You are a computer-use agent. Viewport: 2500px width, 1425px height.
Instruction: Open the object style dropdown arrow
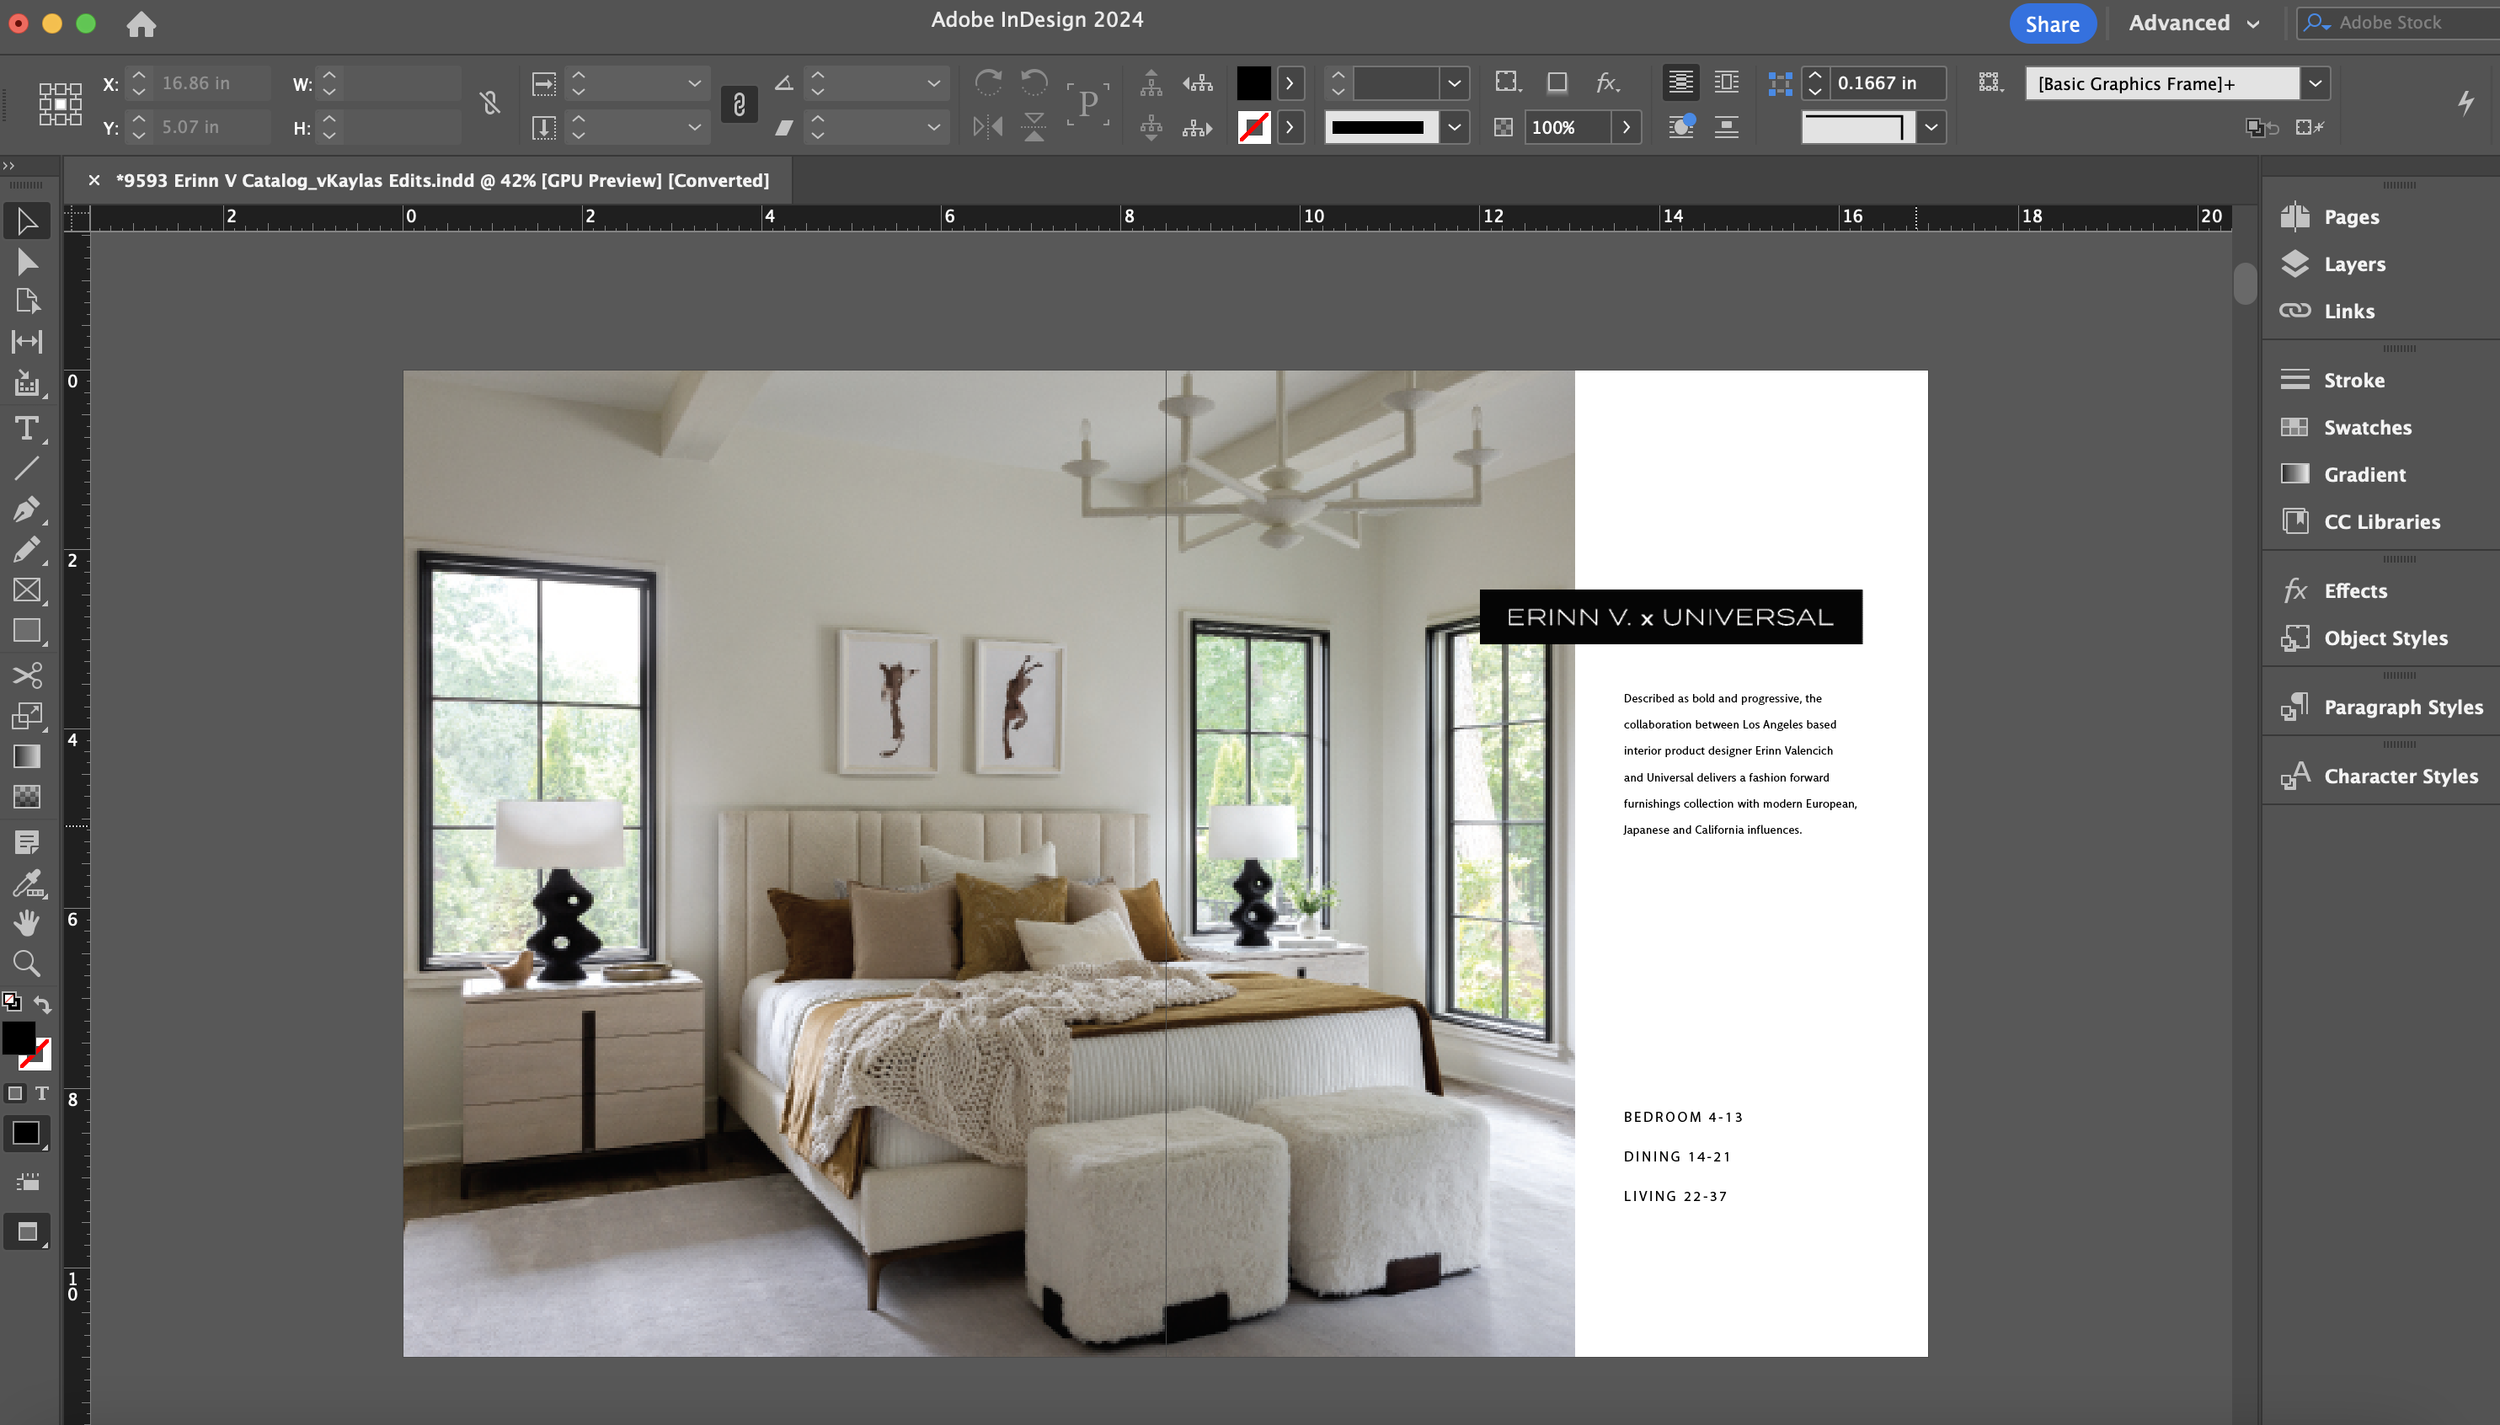(x=2315, y=83)
